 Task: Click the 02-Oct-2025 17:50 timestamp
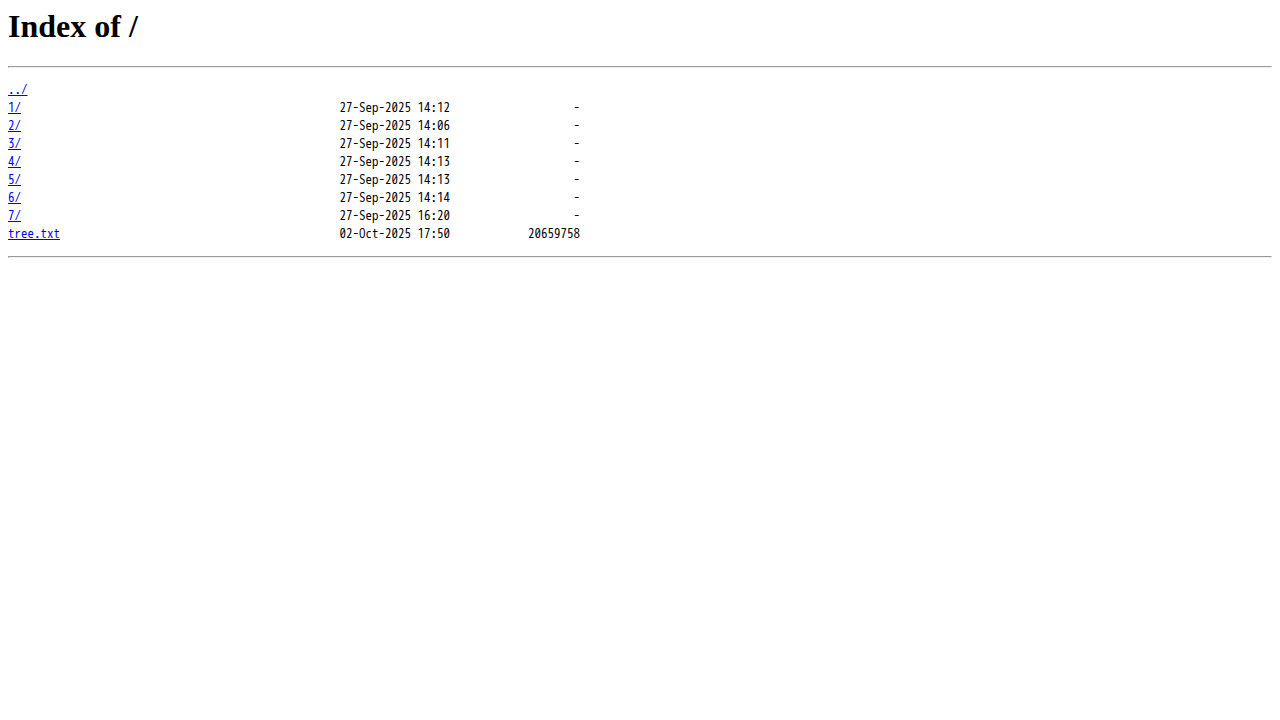[394, 234]
